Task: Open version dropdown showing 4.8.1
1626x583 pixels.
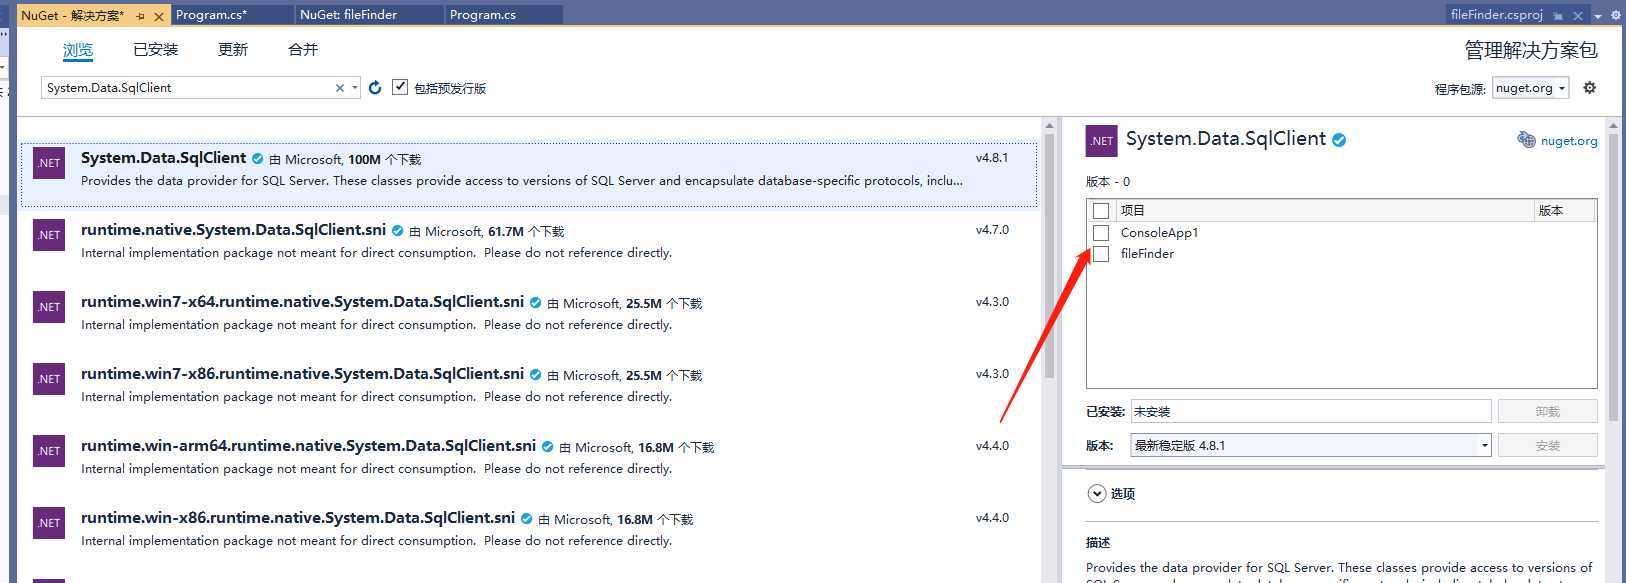Action: tap(1311, 446)
